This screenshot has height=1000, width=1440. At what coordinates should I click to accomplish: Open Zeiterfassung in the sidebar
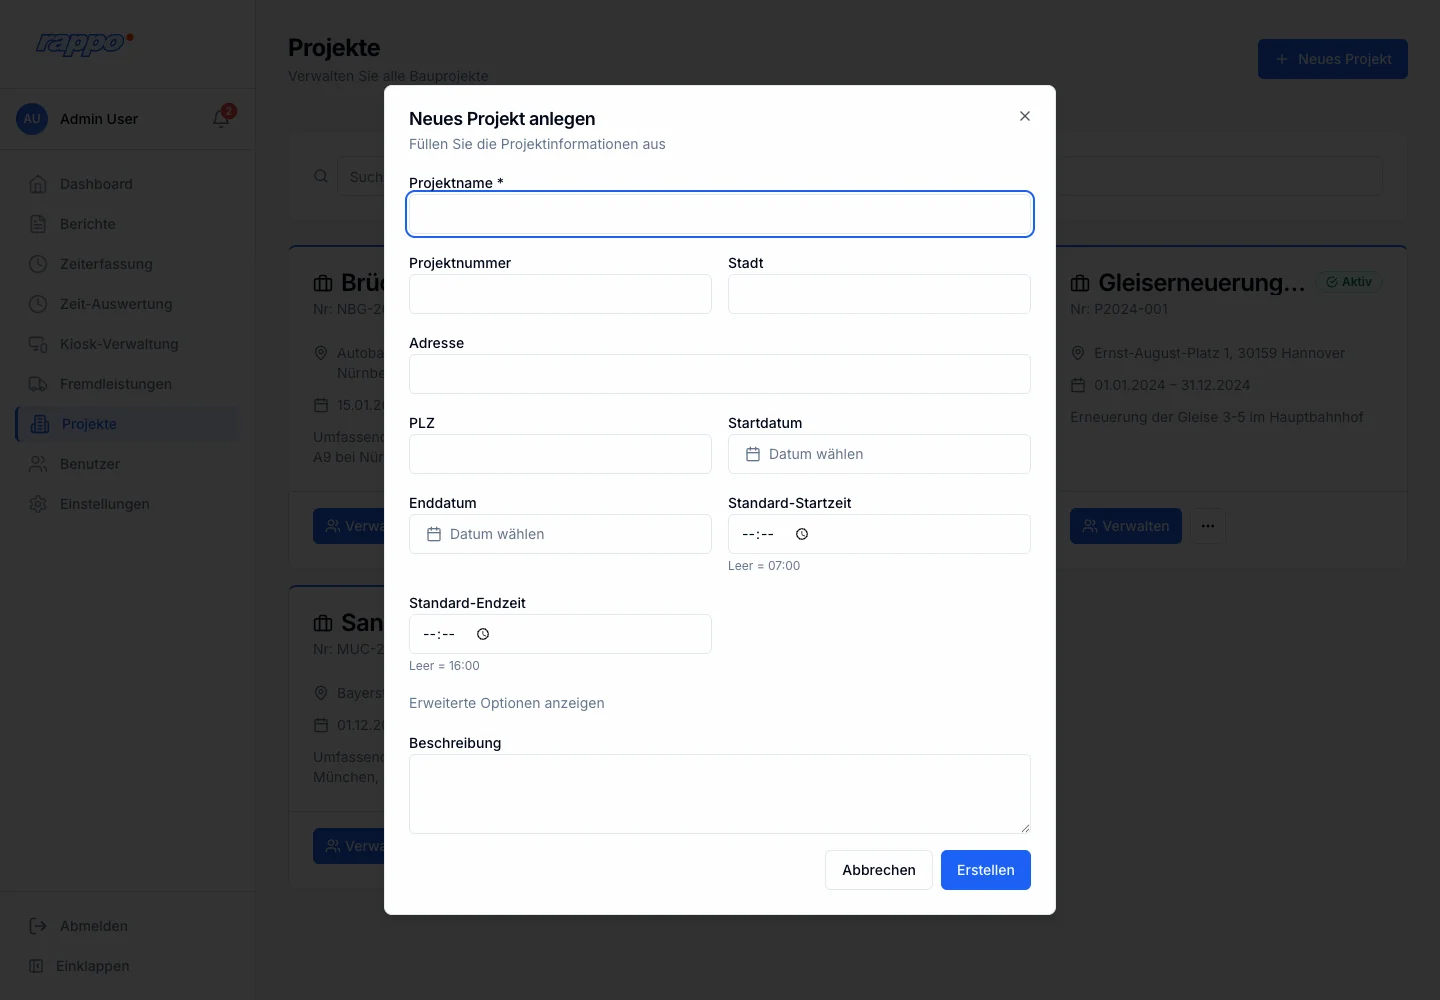point(128,264)
